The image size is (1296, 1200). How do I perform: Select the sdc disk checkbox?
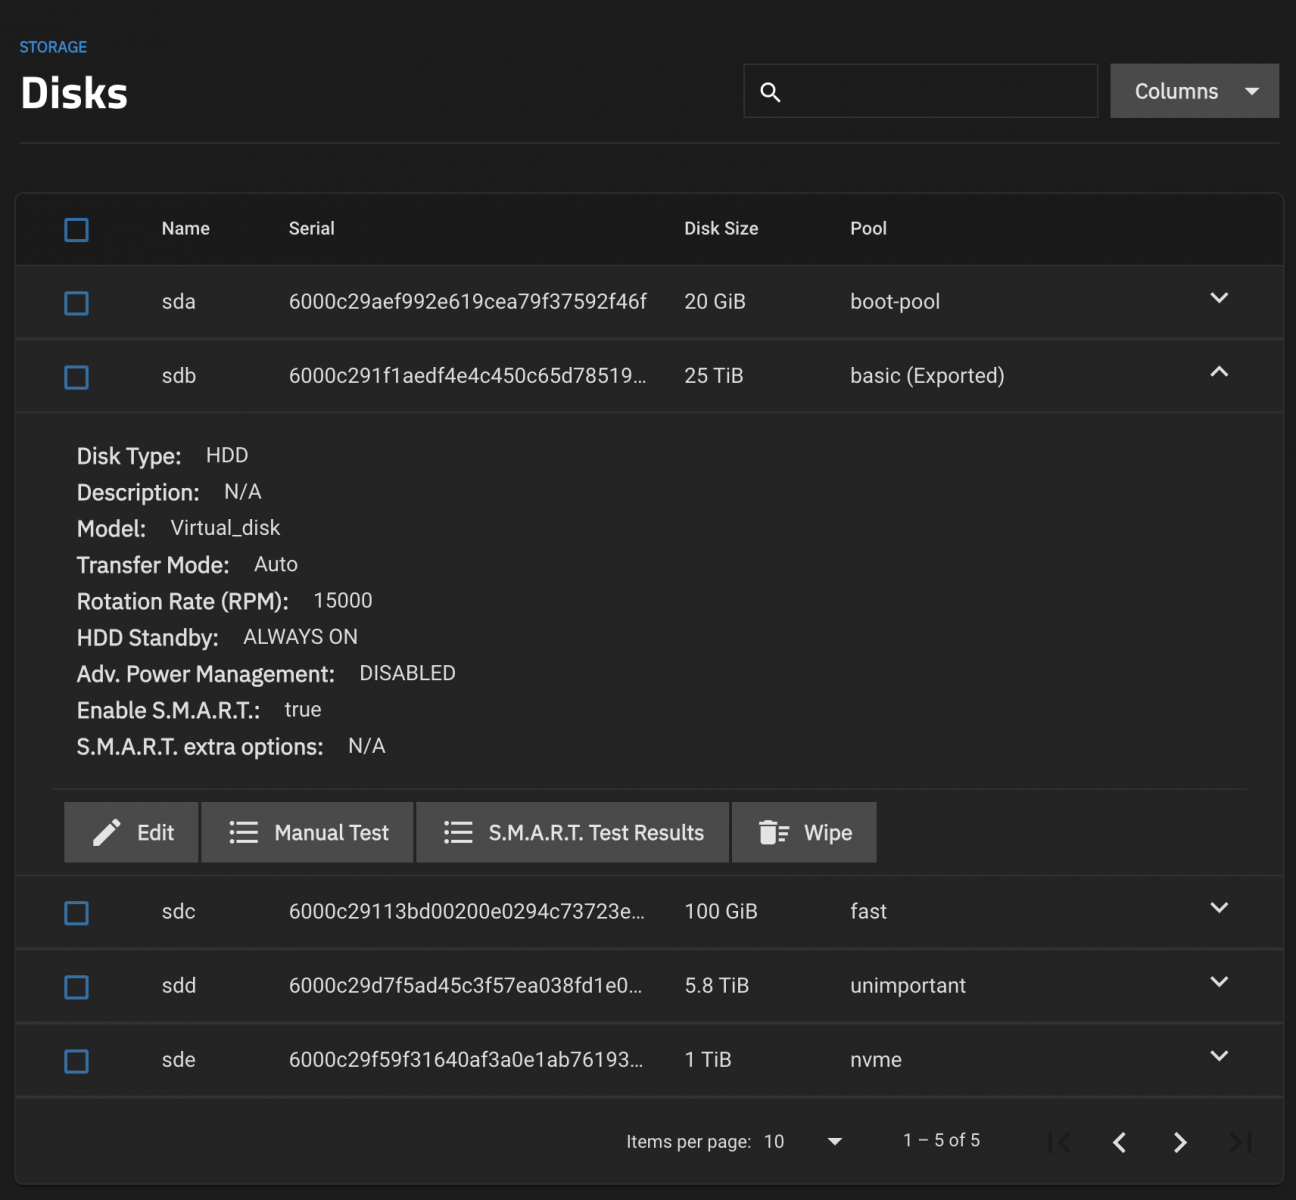point(76,913)
